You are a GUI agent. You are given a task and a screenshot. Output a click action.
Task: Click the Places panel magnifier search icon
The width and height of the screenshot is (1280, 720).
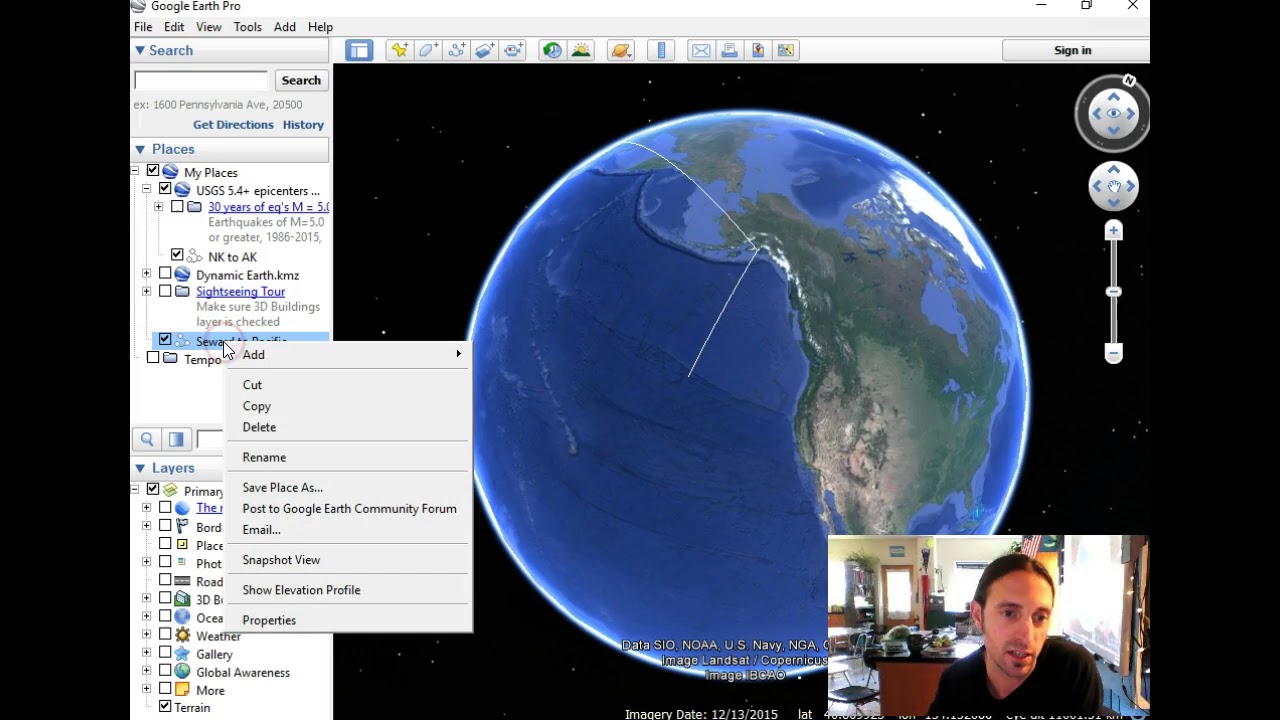[x=147, y=439]
